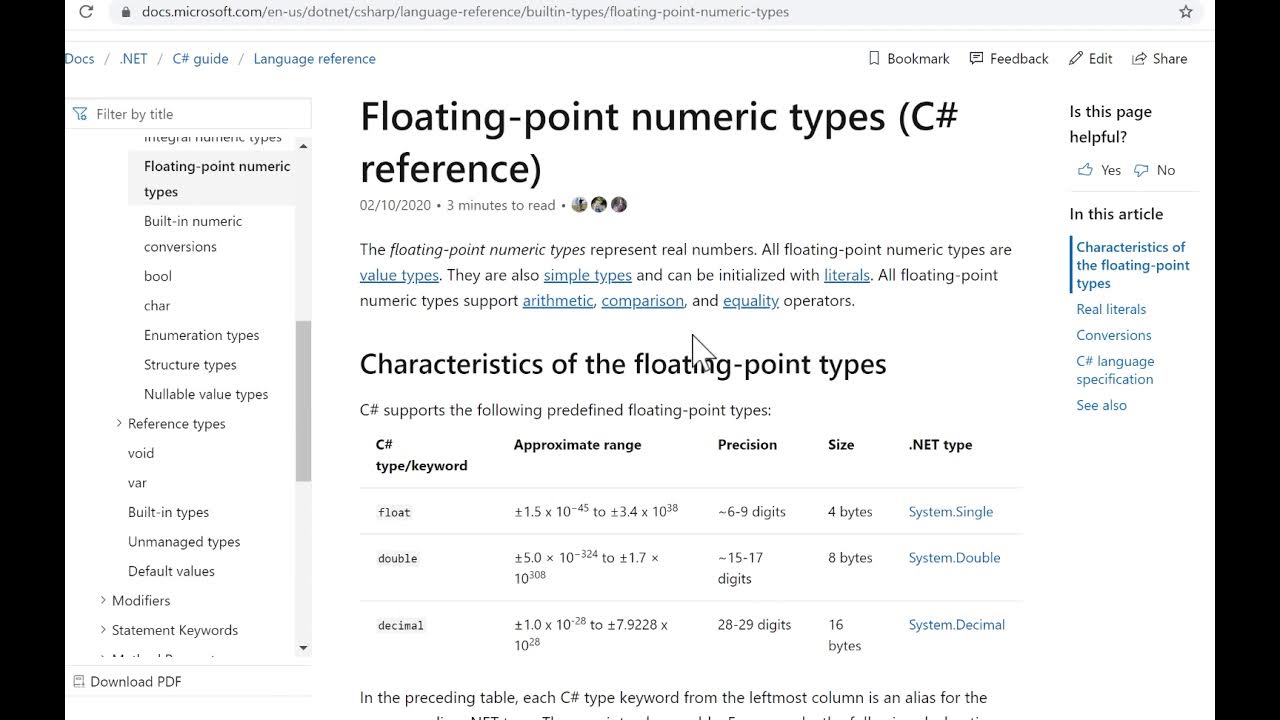Click the 8 bytes size cell
Image resolution: width=1280 pixels, height=720 pixels.
click(850, 557)
